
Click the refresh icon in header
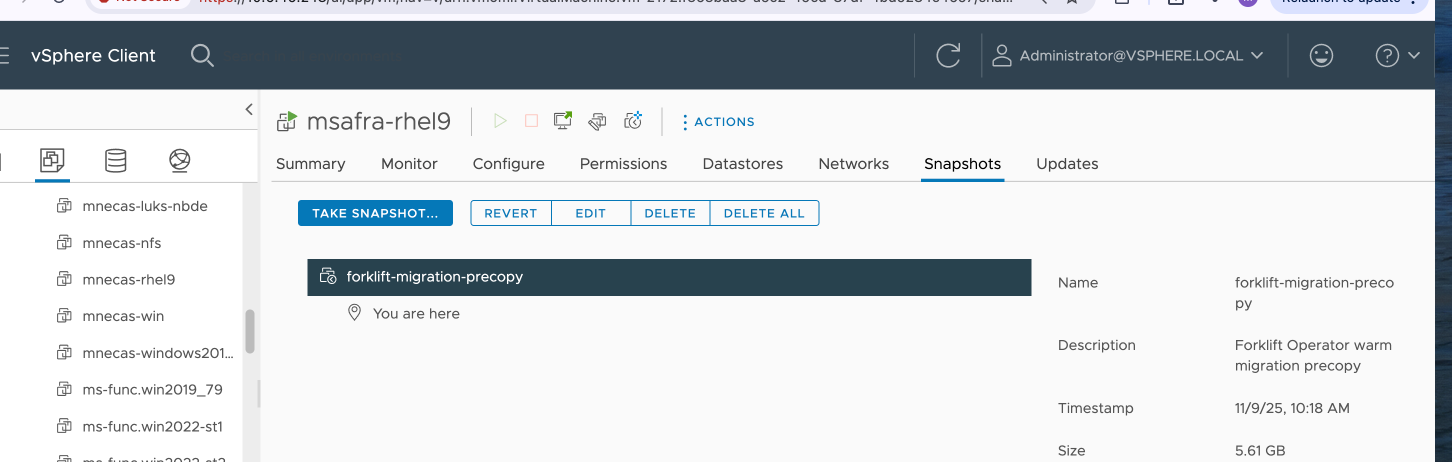948,56
